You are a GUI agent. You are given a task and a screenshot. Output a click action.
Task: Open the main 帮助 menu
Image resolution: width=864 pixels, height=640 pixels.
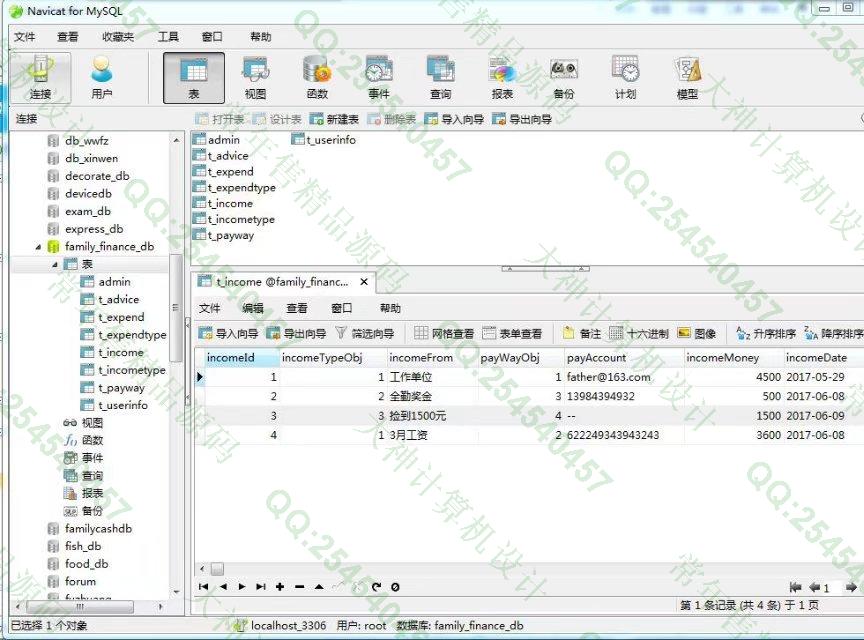point(261,37)
